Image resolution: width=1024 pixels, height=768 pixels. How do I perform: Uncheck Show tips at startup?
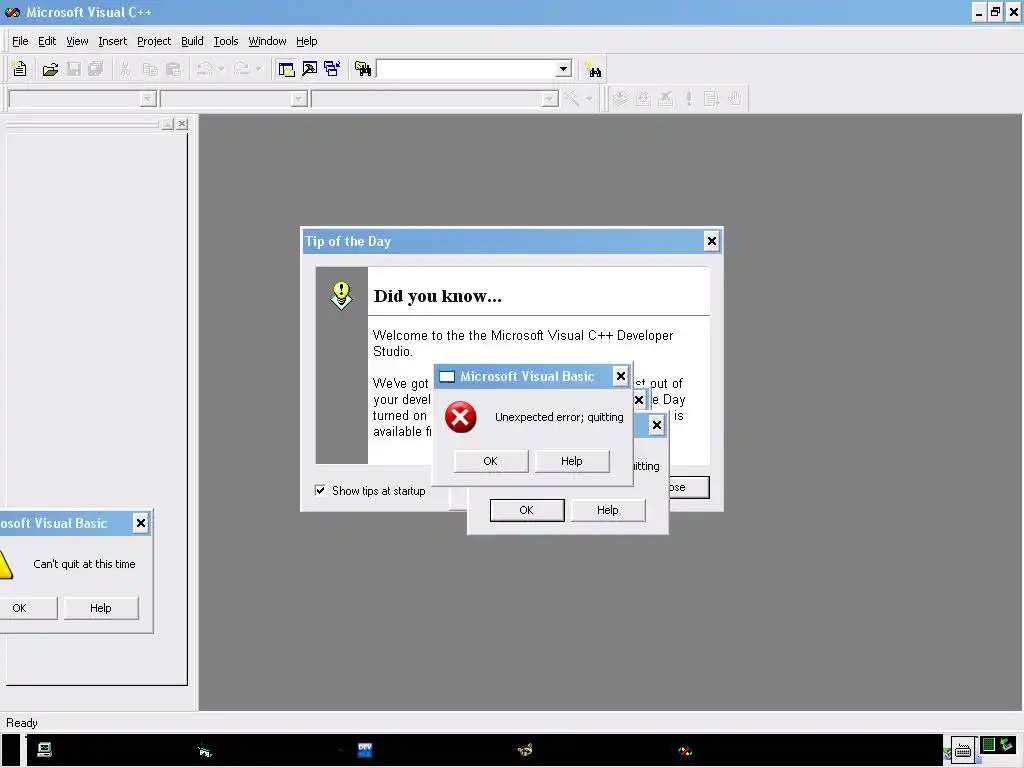[320, 490]
